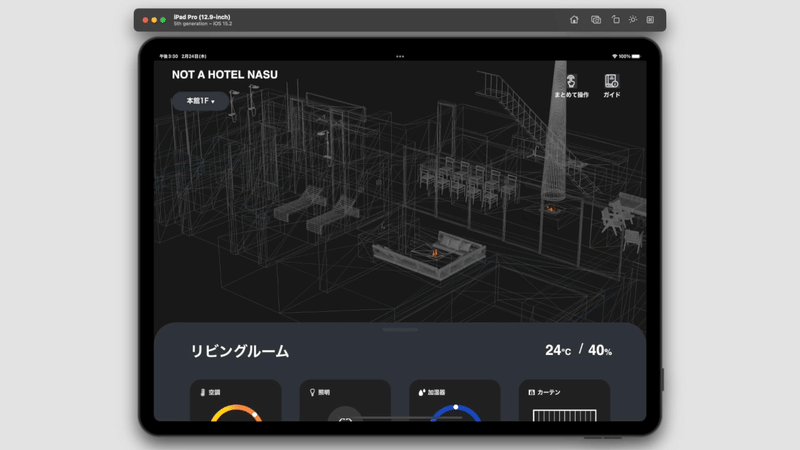The width and height of the screenshot is (800, 450).
Task: Click the three-dot multitasking indicator at top
Action: point(400,57)
